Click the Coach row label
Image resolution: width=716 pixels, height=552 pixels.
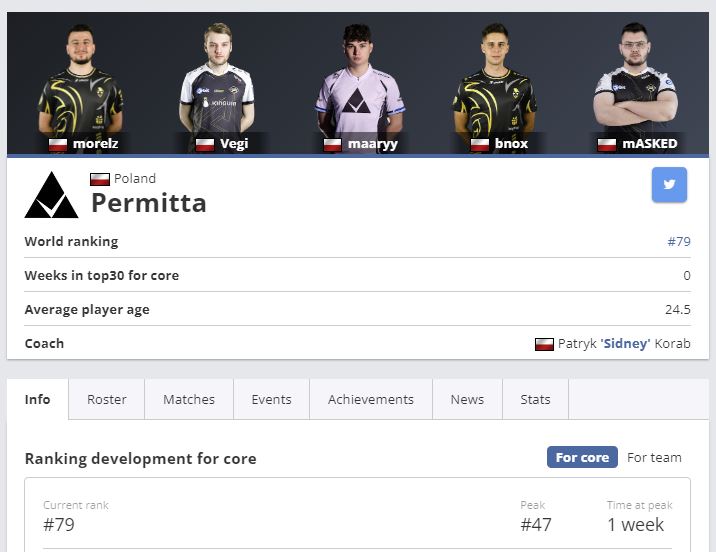tap(44, 344)
